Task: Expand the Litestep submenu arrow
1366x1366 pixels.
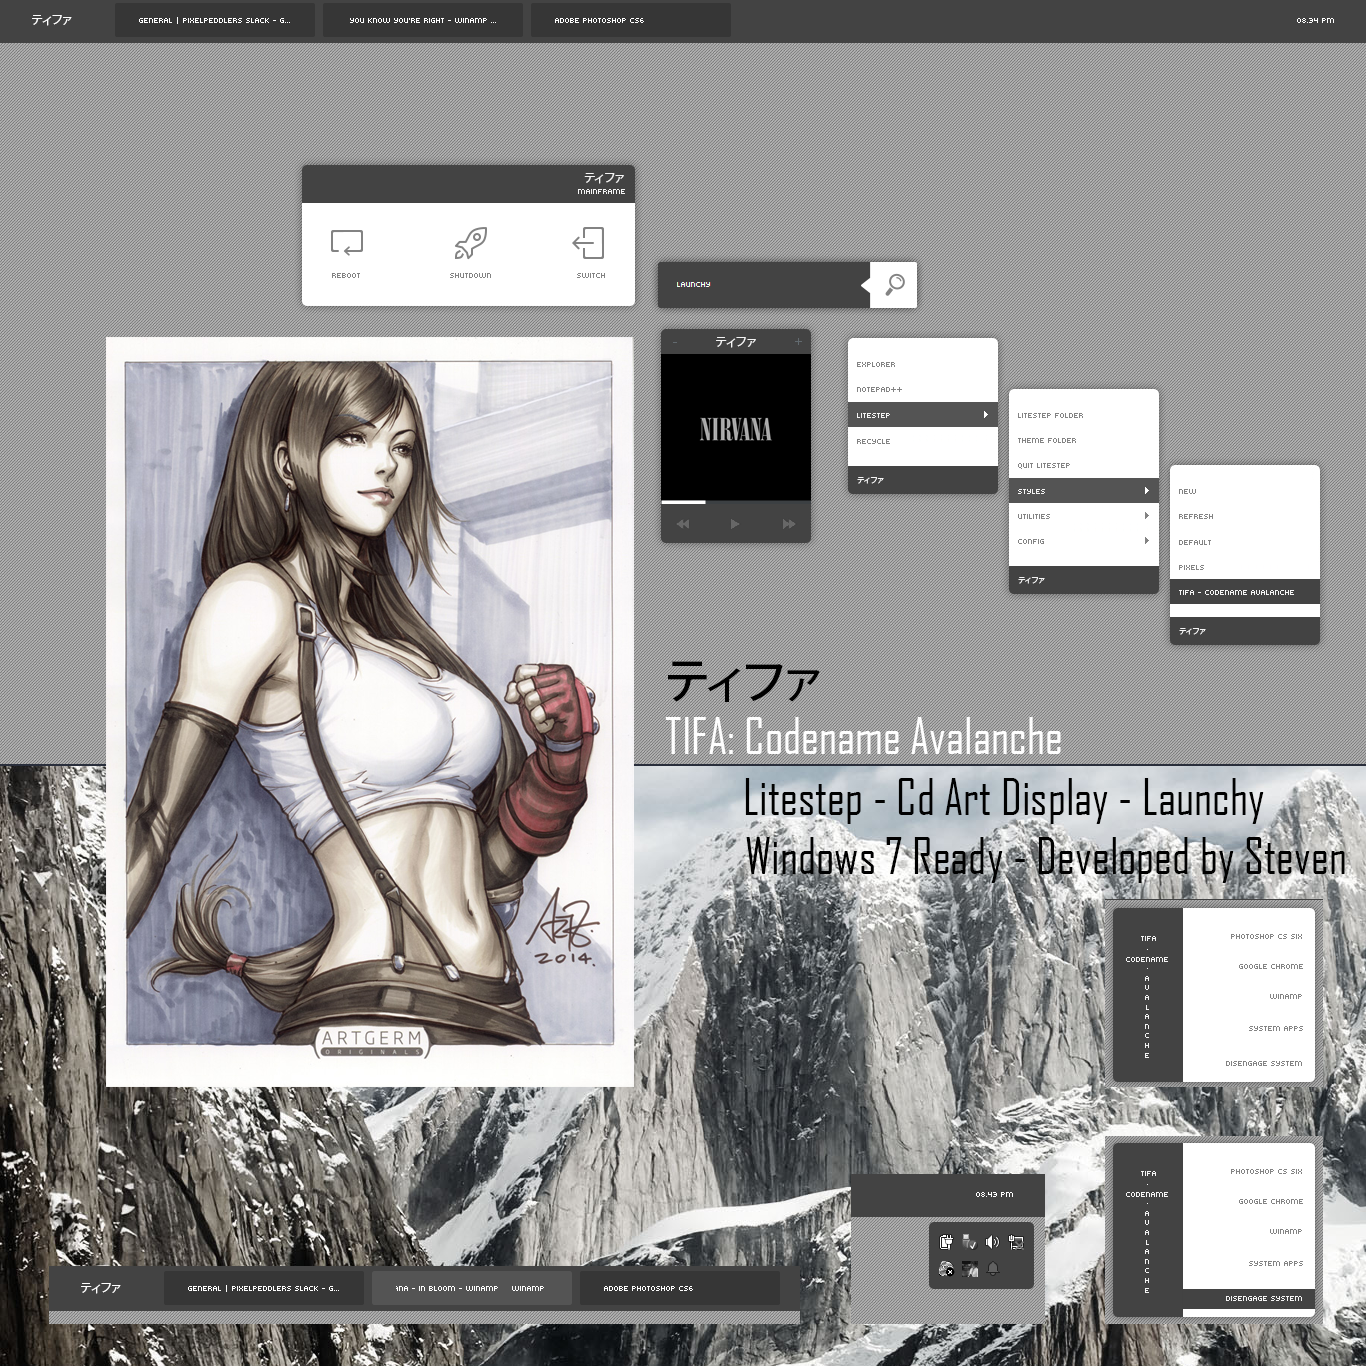Action: (x=985, y=415)
